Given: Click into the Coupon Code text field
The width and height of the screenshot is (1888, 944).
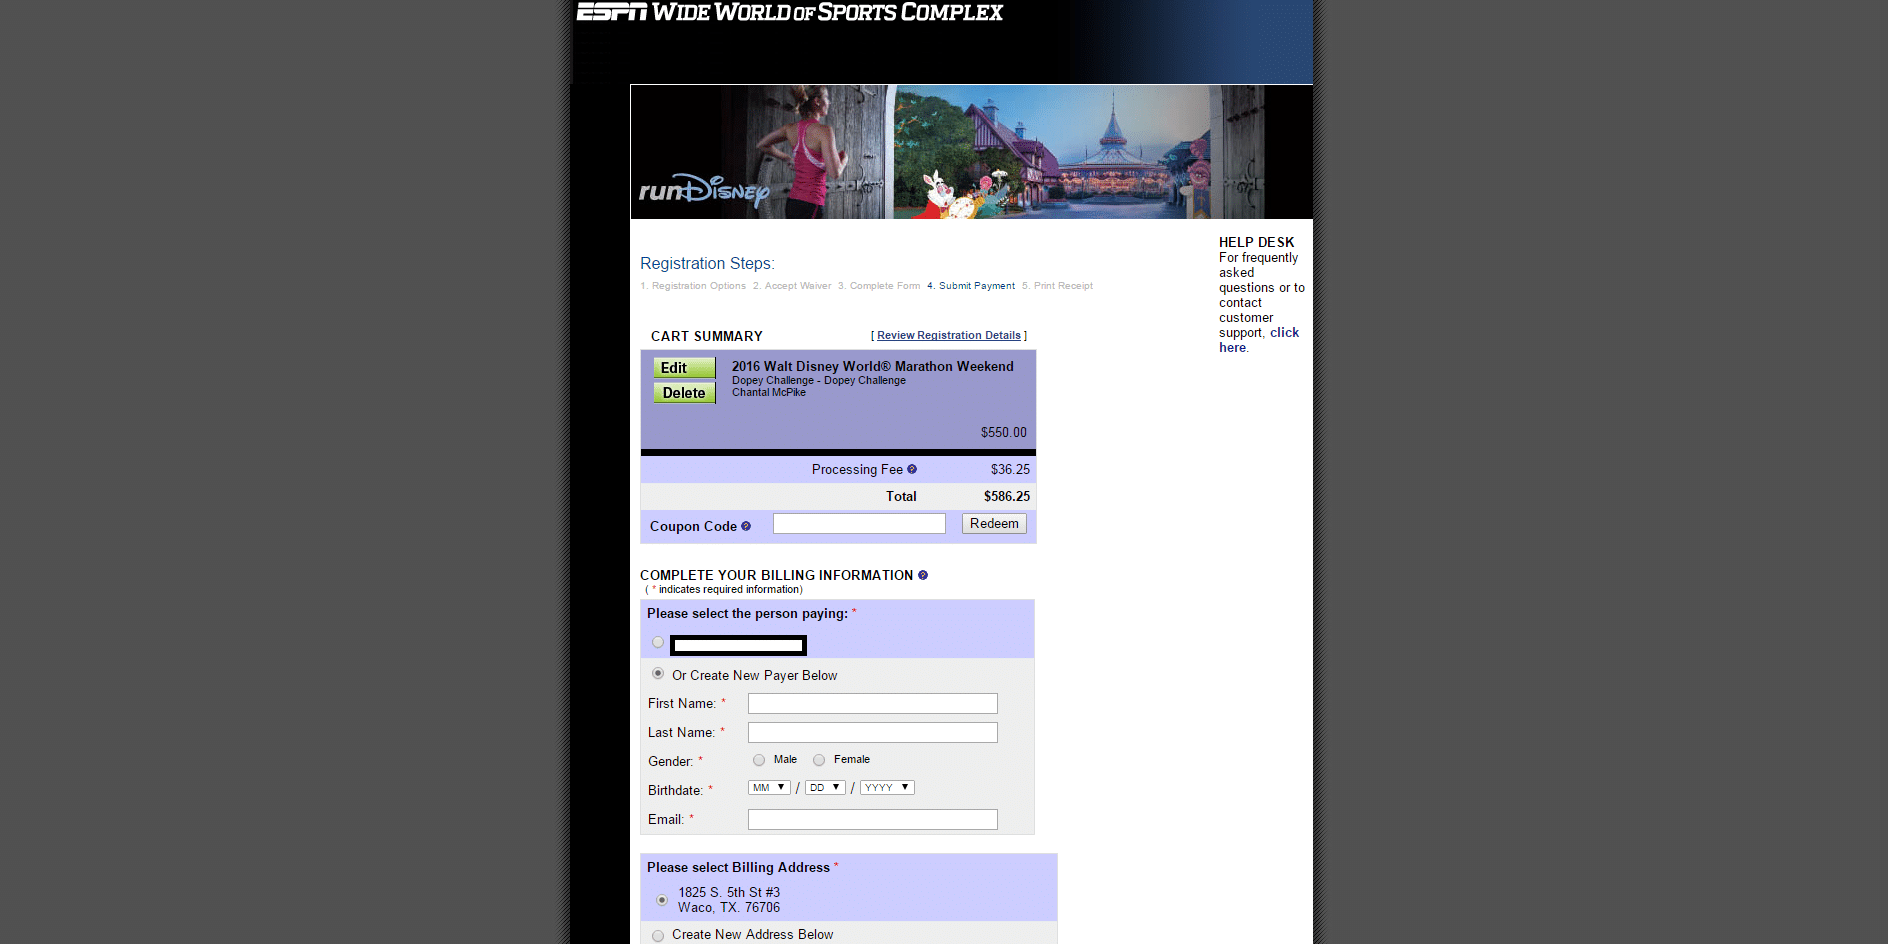Looking at the screenshot, I should [x=859, y=524].
